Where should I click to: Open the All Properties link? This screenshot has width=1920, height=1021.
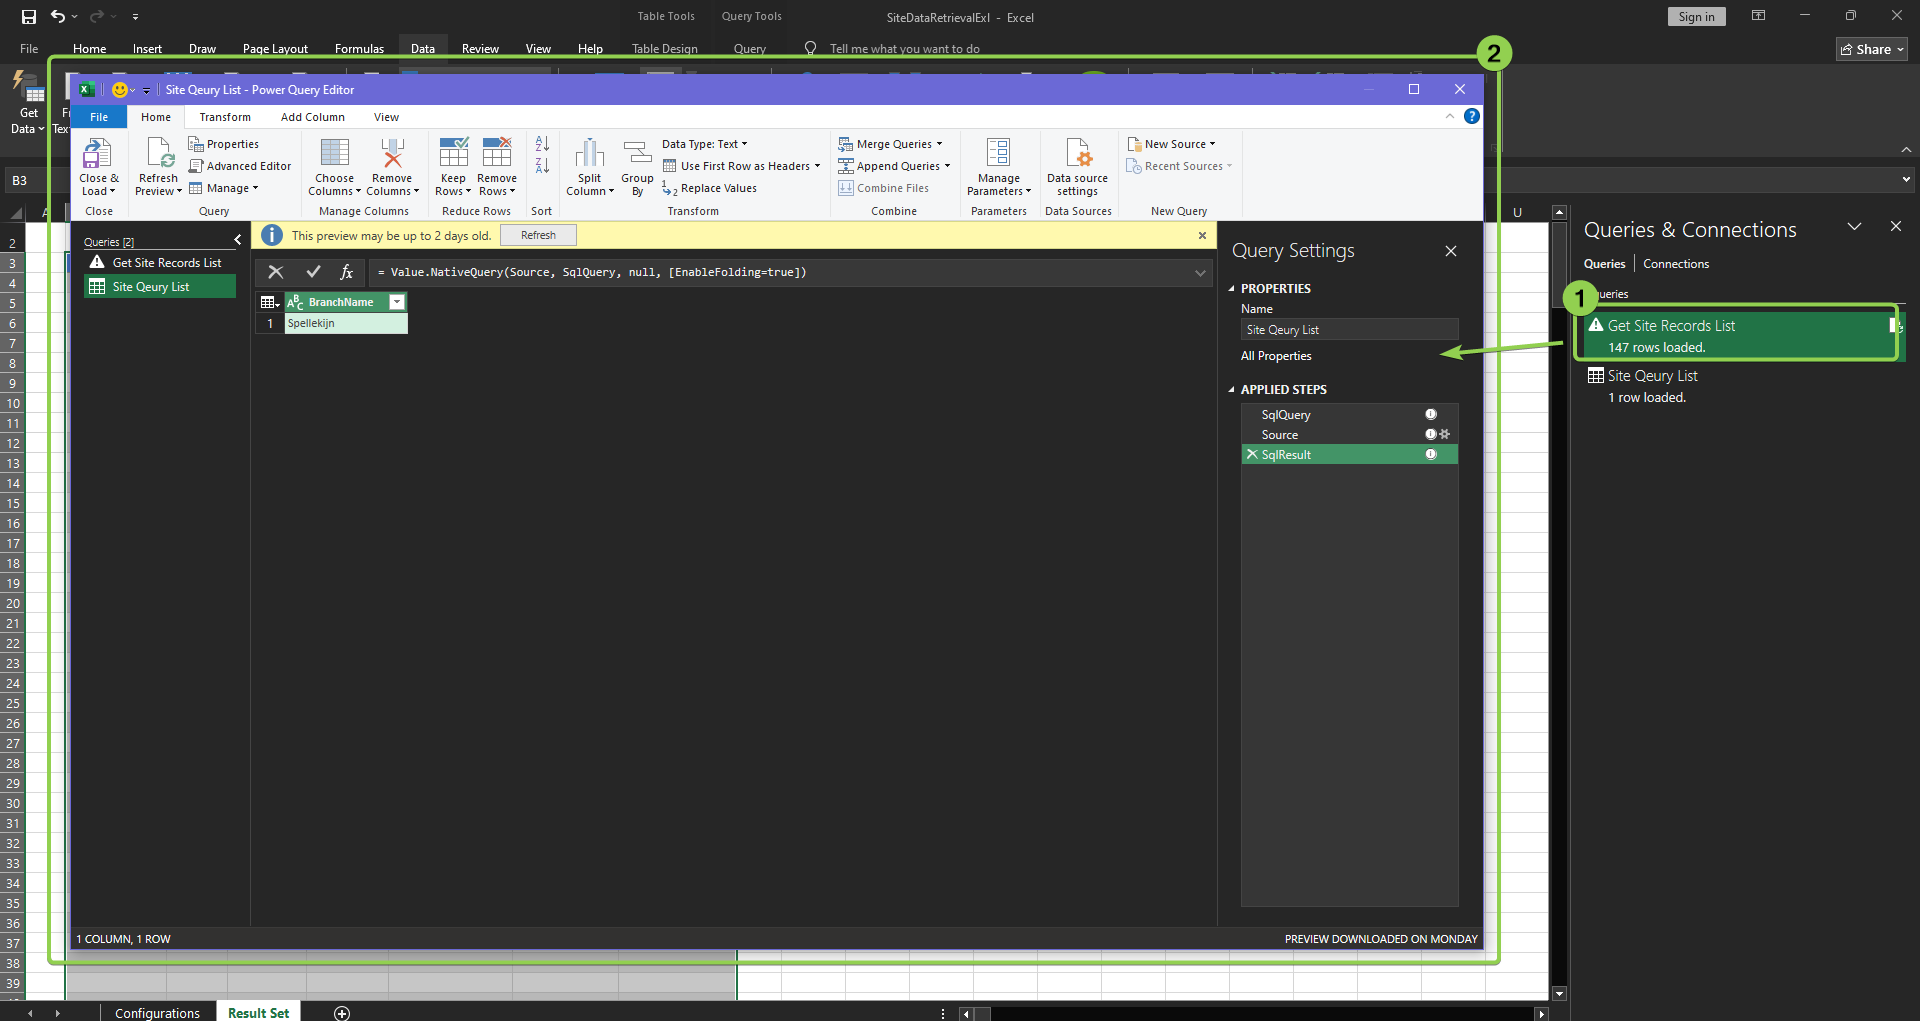click(1276, 356)
